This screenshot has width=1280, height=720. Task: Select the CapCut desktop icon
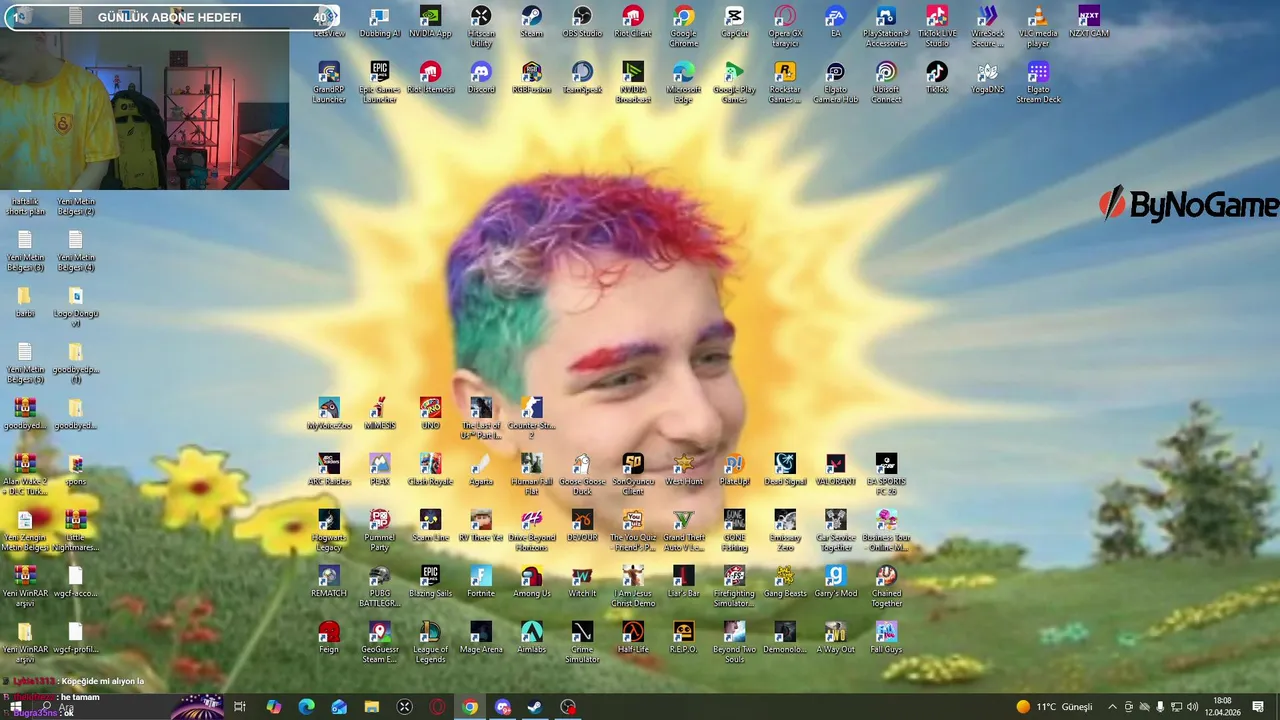tap(734, 22)
